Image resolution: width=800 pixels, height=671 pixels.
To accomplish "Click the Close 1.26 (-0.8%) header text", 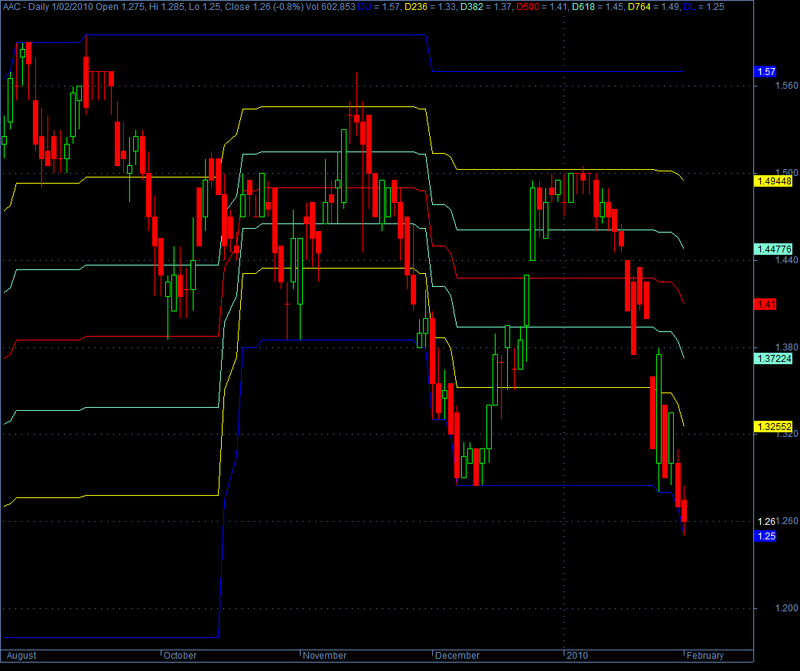I will 264,7.
